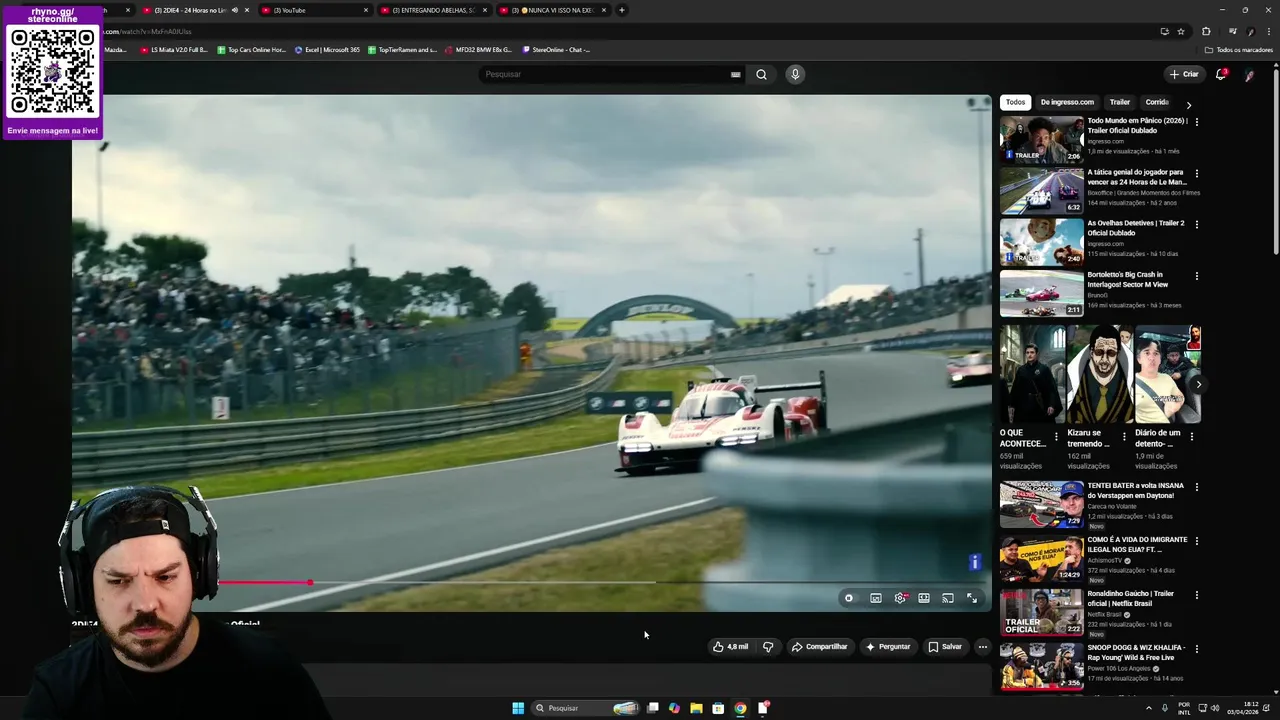
Task: Click the YouTube Pesquisar search field
Action: pos(611,74)
